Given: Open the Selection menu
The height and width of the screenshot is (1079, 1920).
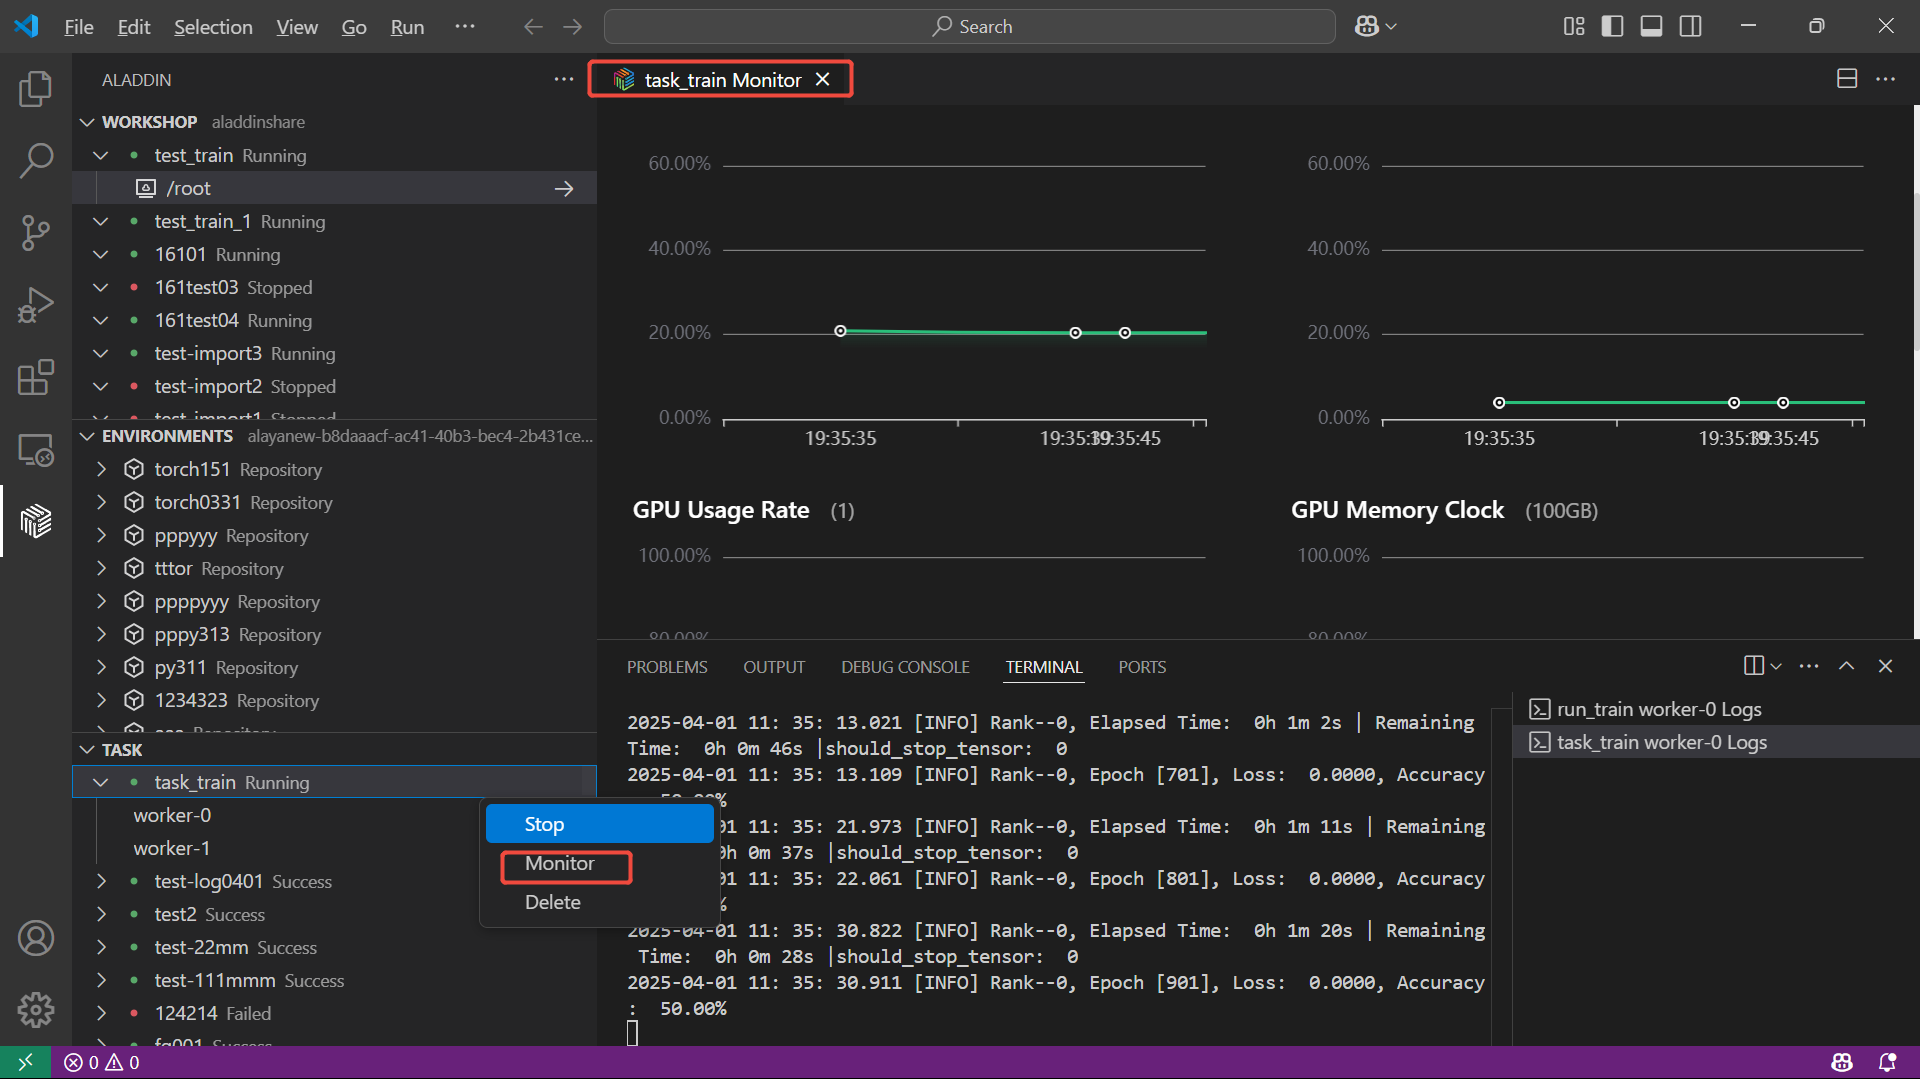Looking at the screenshot, I should (213, 27).
